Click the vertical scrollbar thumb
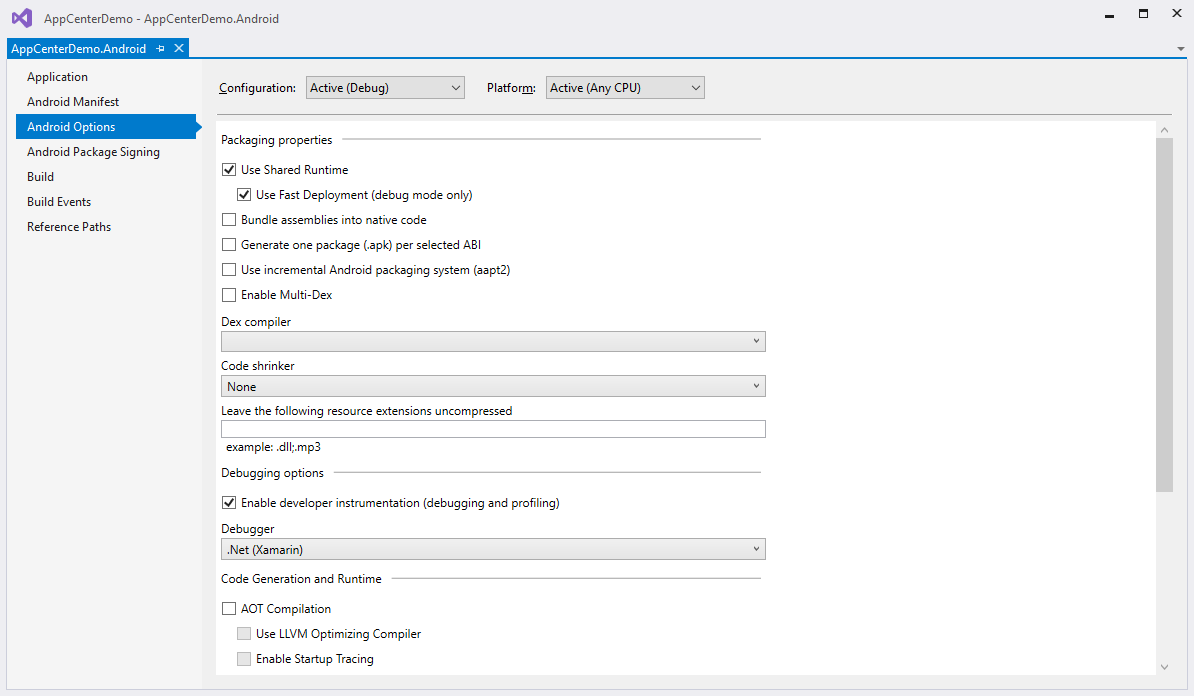 click(x=1164, y=315)
